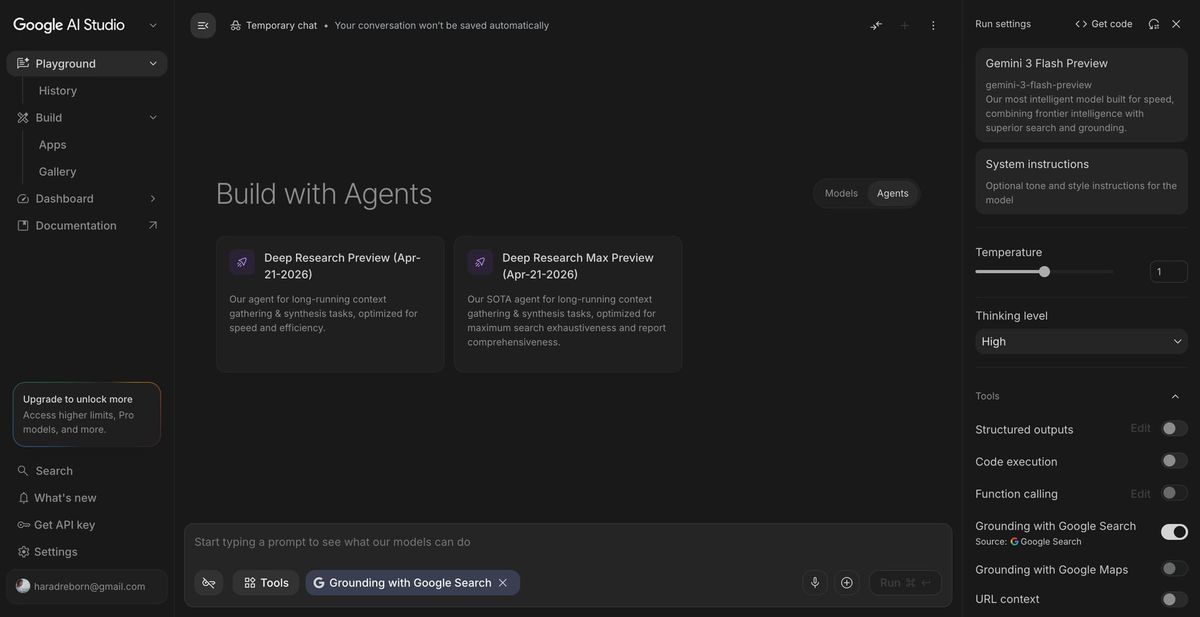Disable the Grounding with Google Search toggle
This screenshot has width=1200, height=617.
pos(1174,532)
